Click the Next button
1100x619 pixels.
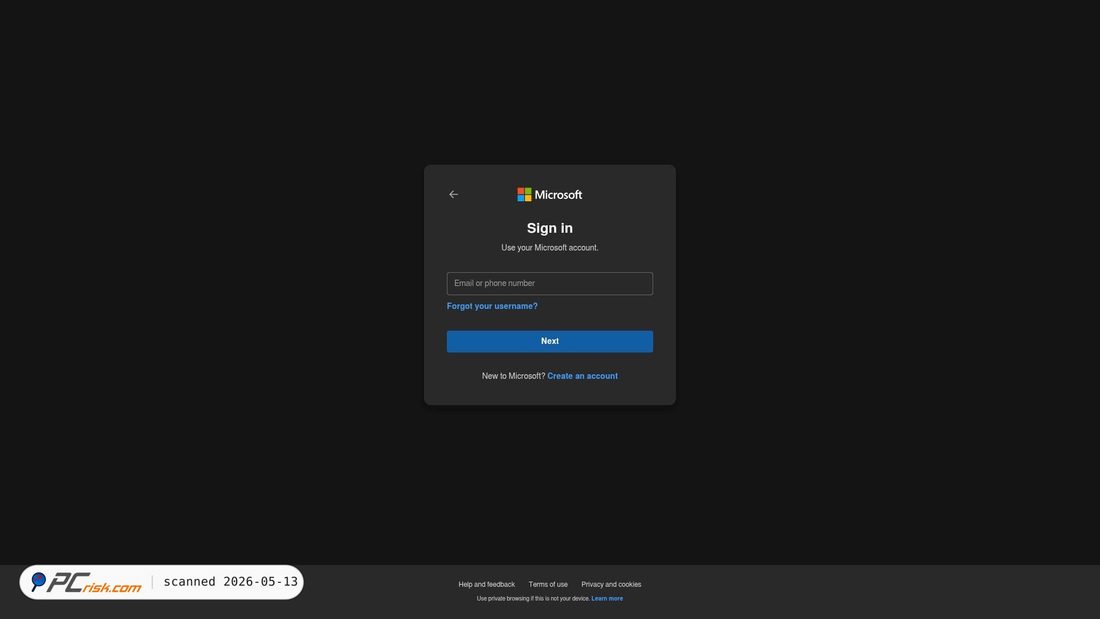click(x=549, y=341)
